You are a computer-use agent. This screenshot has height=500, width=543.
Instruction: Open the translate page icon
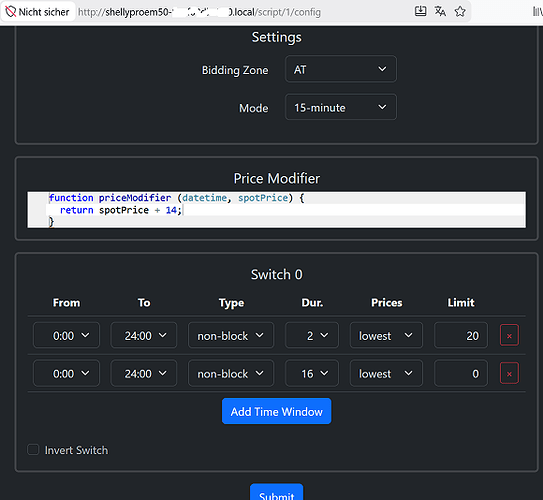point(440,11)
